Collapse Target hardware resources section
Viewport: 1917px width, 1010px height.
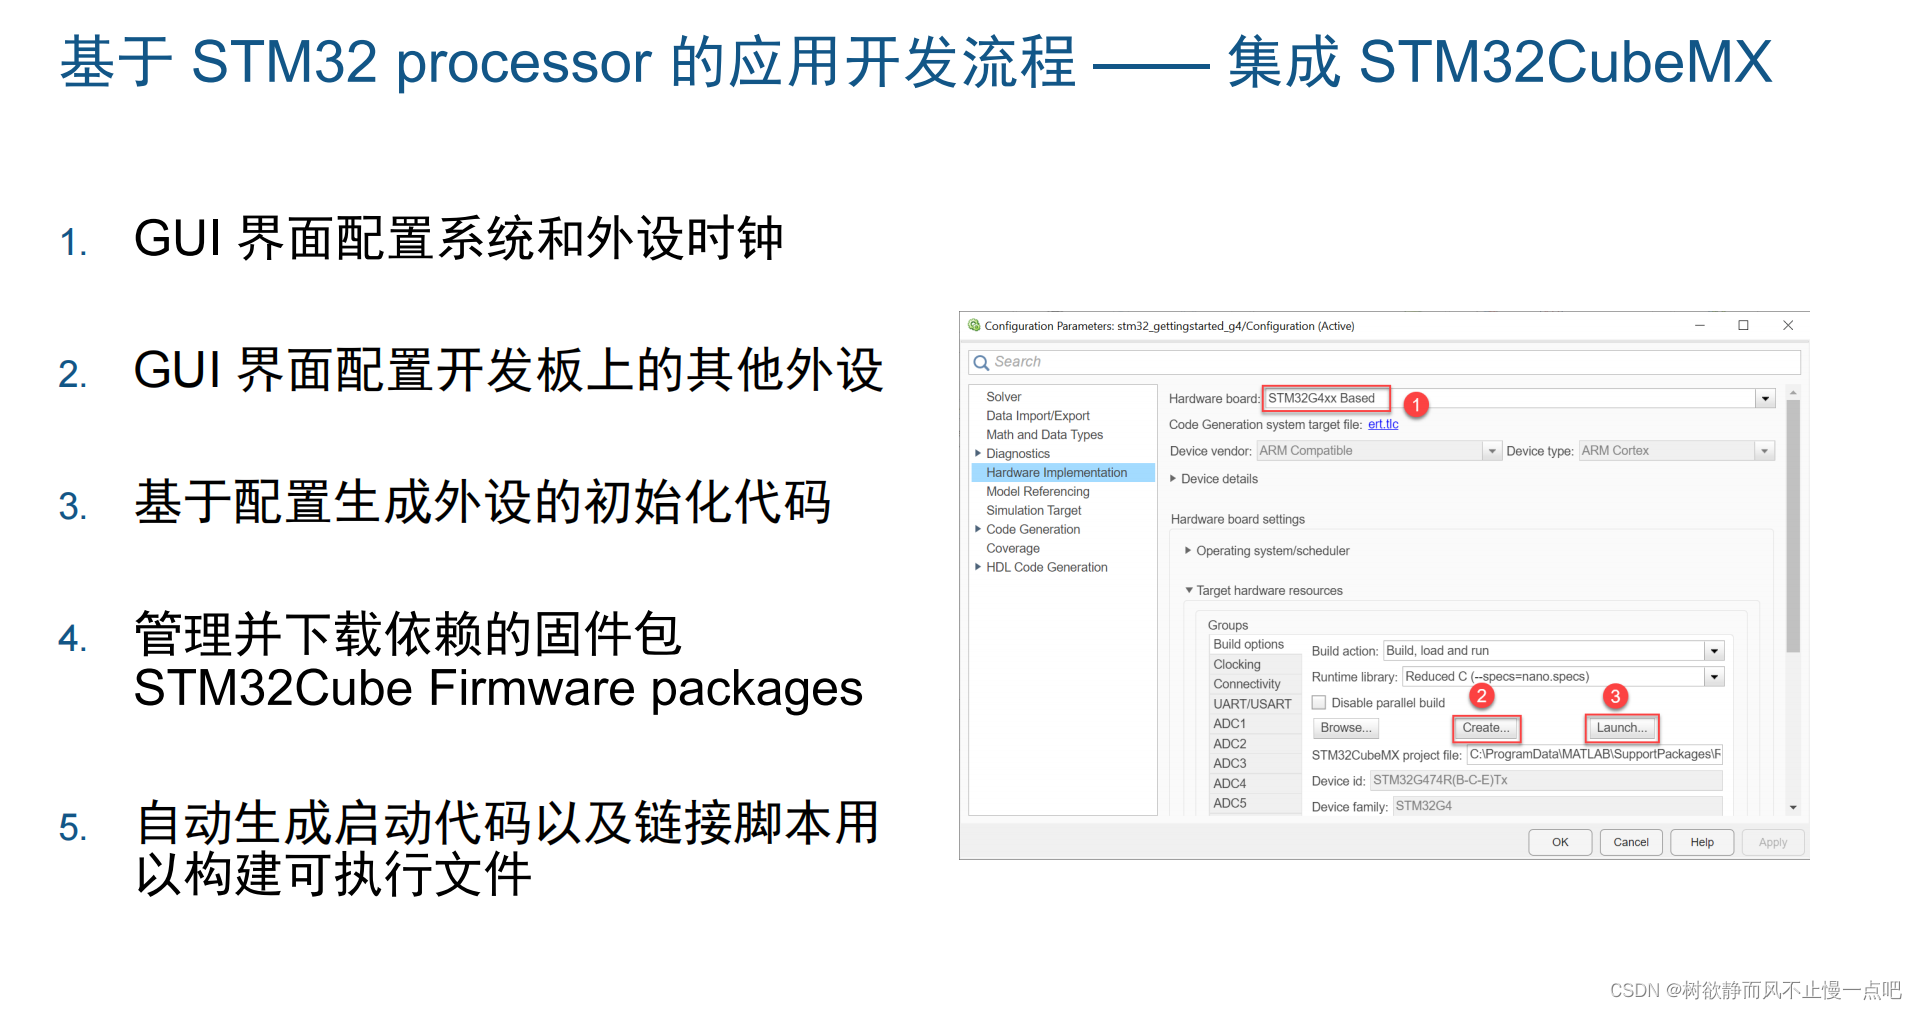coord(1189,590)
